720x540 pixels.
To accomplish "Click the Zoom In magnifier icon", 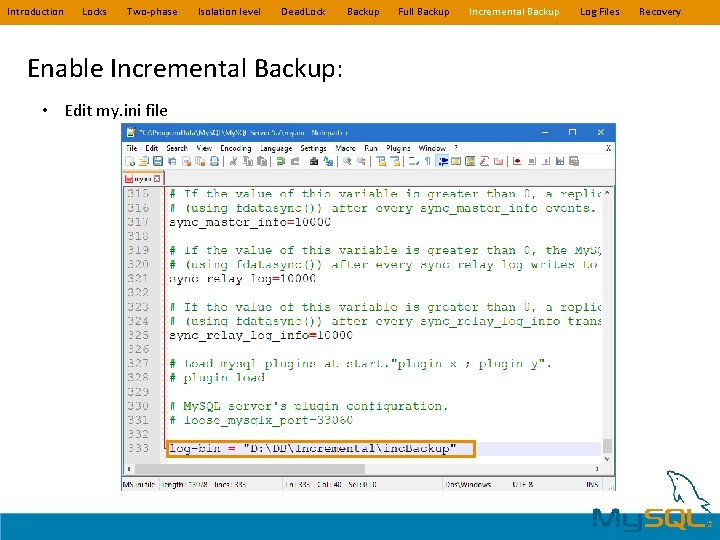I will (347, 161).
